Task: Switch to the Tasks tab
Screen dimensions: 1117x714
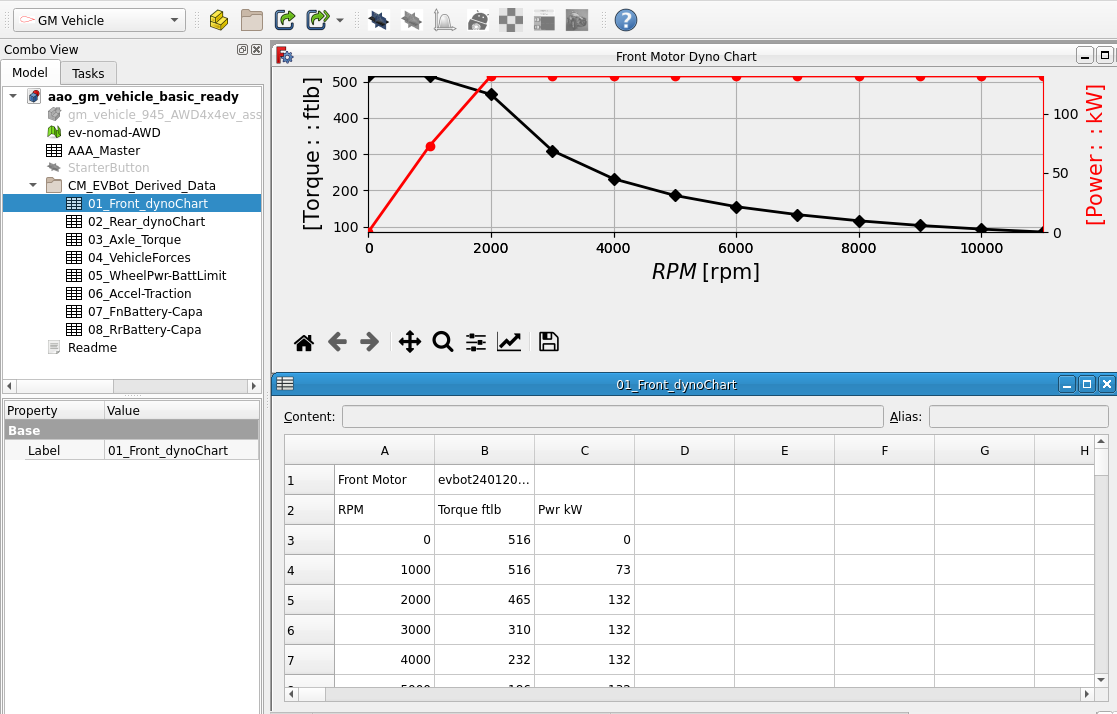Action: coord(88,73)
